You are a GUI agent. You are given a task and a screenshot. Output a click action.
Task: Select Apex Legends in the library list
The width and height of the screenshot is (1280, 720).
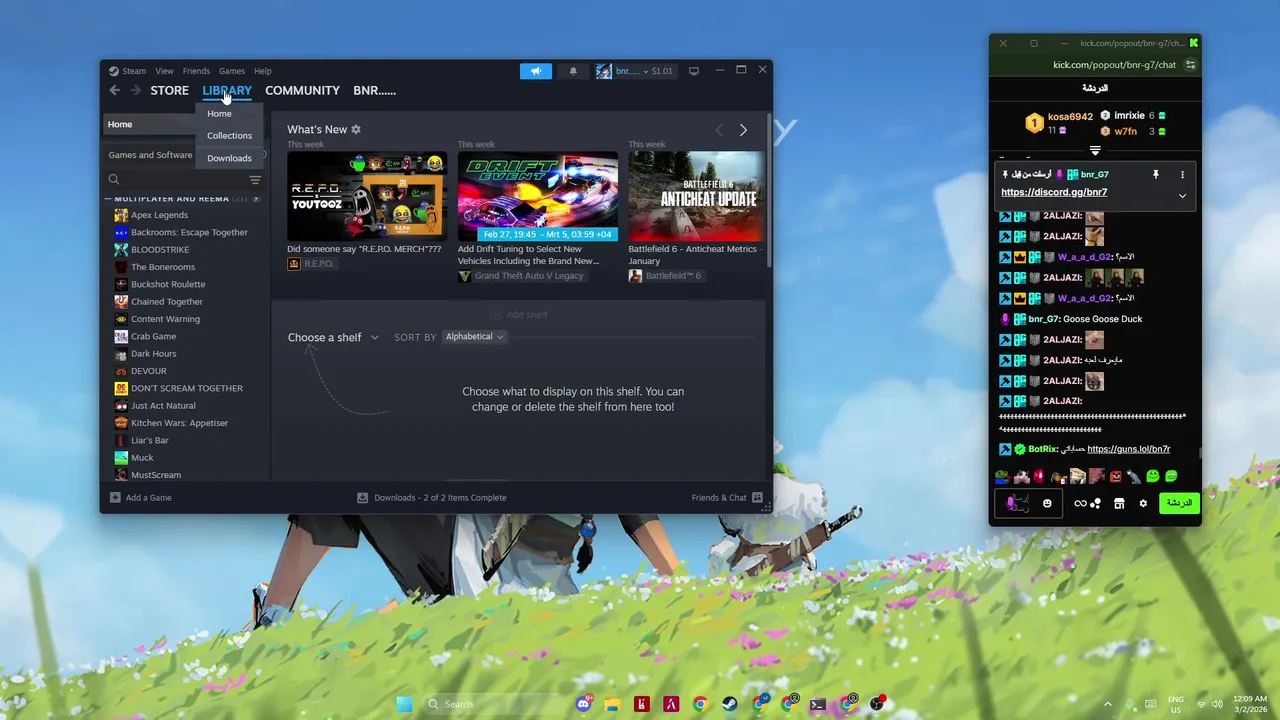(159, 215)
